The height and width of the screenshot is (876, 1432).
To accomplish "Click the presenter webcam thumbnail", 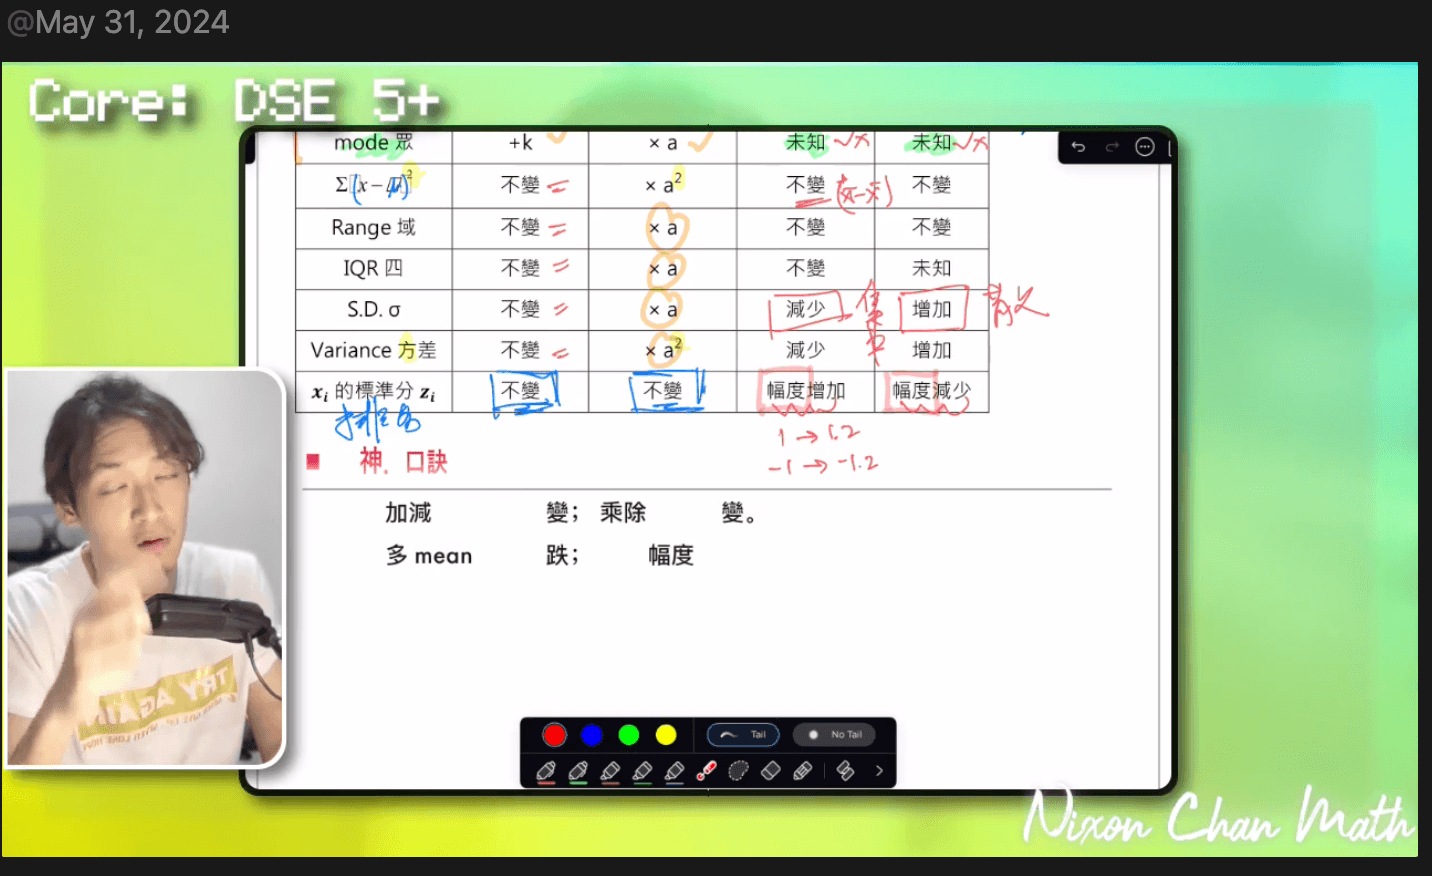I will pos(144,568).
